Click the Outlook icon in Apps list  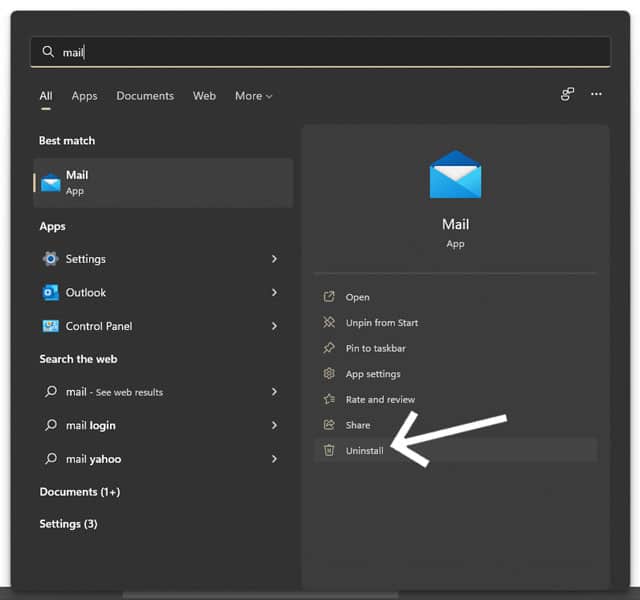coord(51,292)
